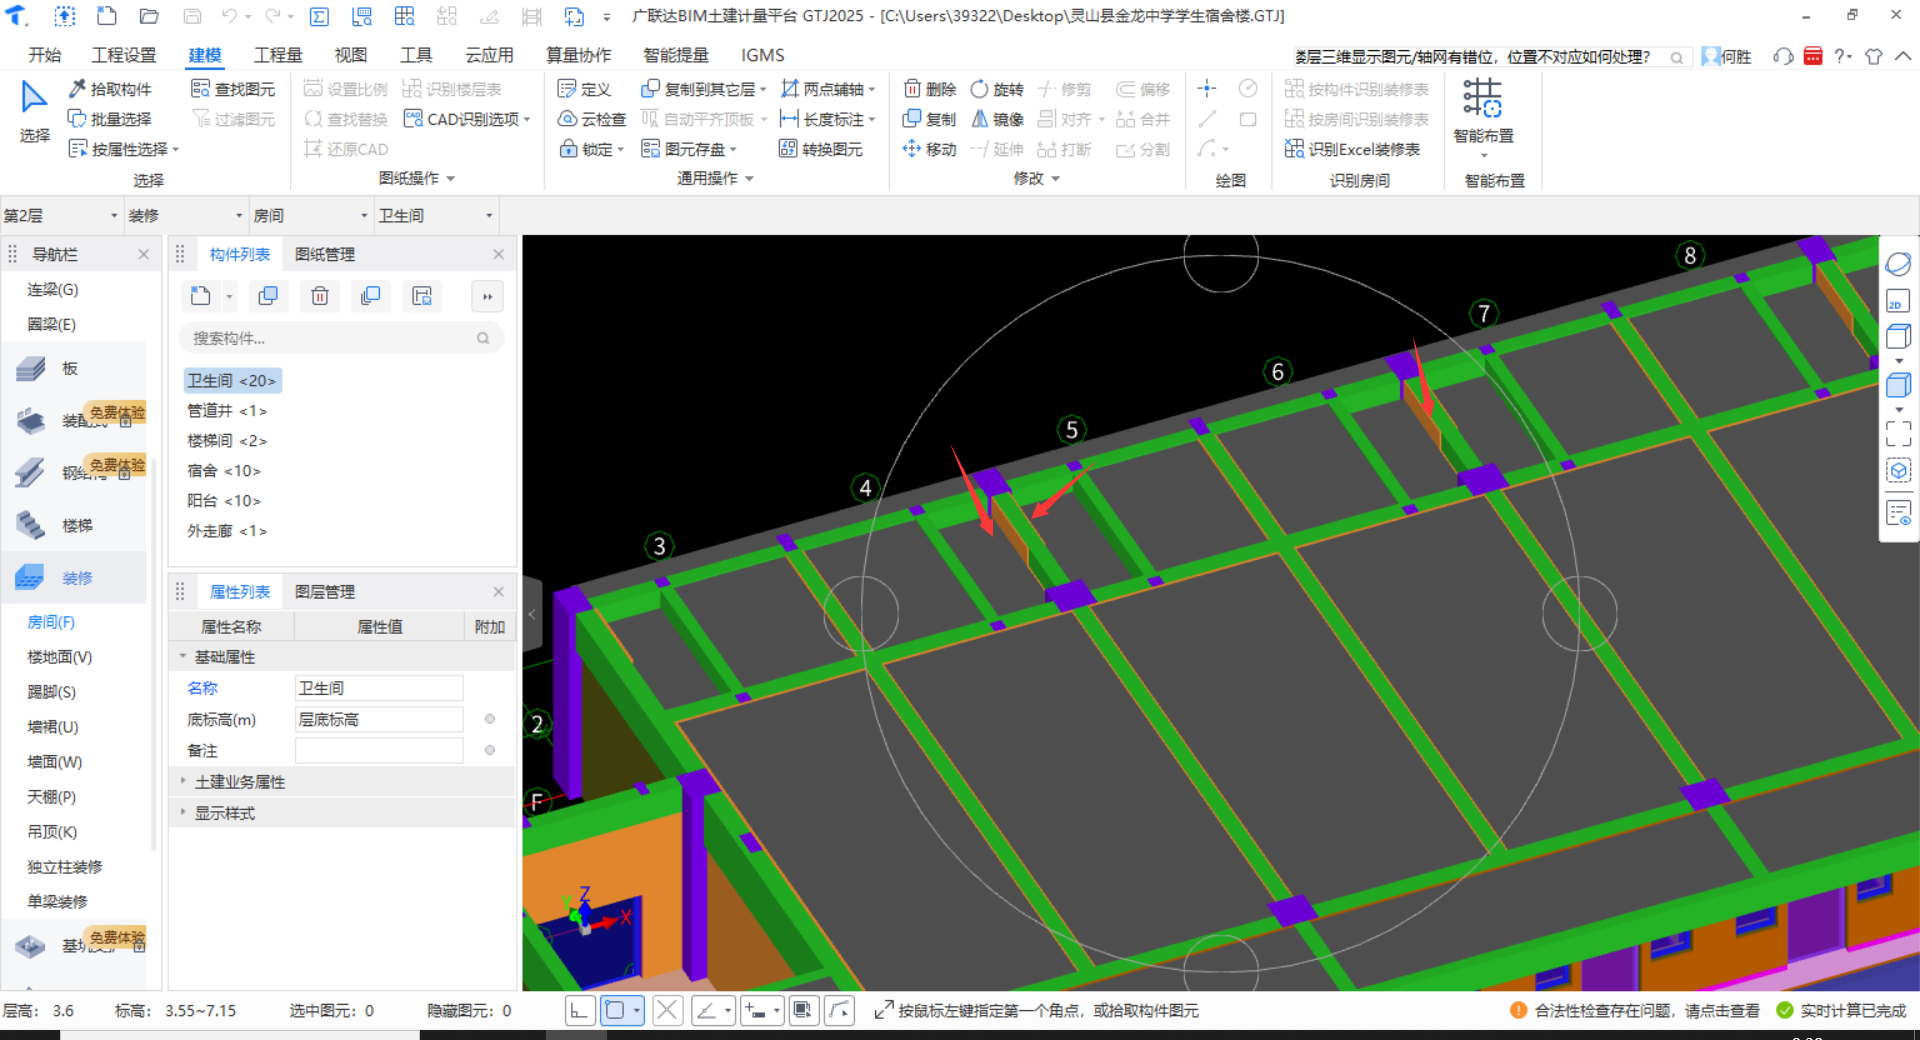Select 宿舍 <10> in component list
The width and height of the screenshot is (1920, 1040).
(224, 471)
